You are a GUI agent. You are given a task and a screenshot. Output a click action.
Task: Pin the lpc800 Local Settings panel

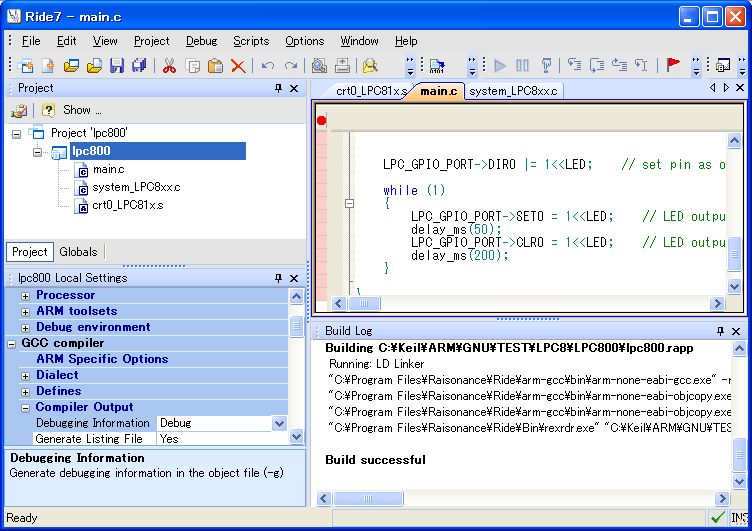pyautogui.click(x=278, y=278)
